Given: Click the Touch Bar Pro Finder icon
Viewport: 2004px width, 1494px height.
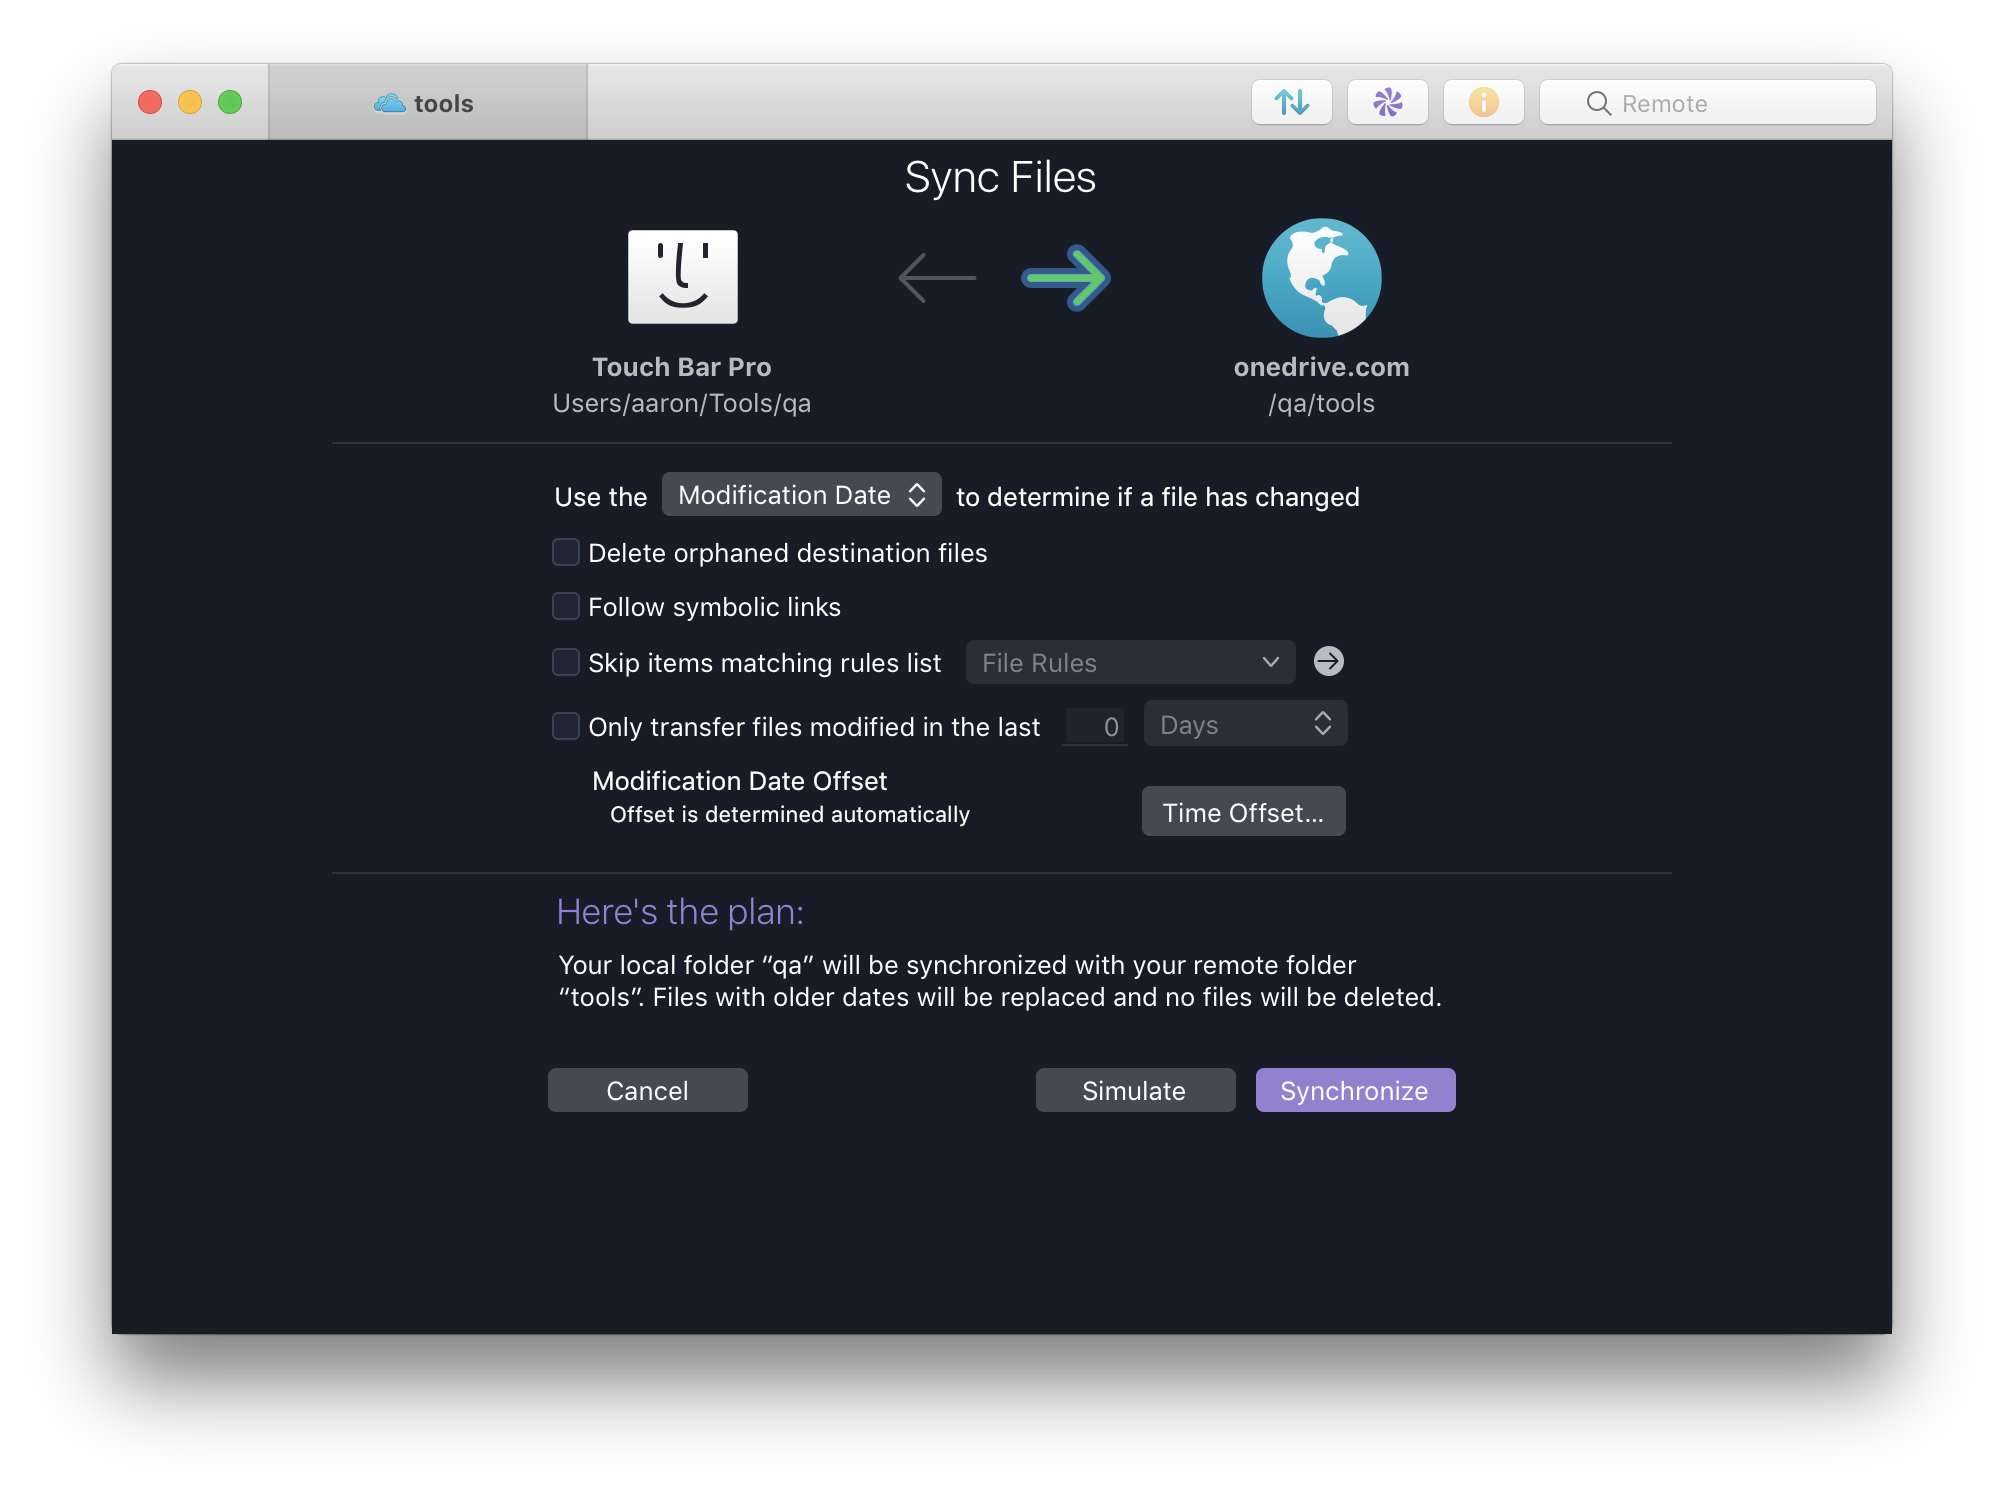Looking at the screenshot, I should click(x=683, y=277).
